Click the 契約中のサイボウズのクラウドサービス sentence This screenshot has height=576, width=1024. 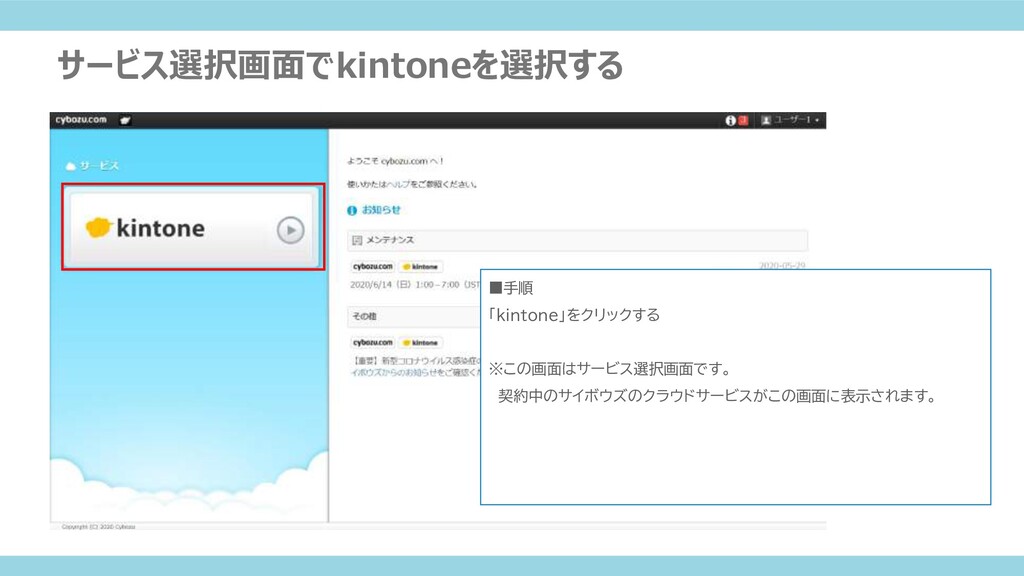pos(718,396)
